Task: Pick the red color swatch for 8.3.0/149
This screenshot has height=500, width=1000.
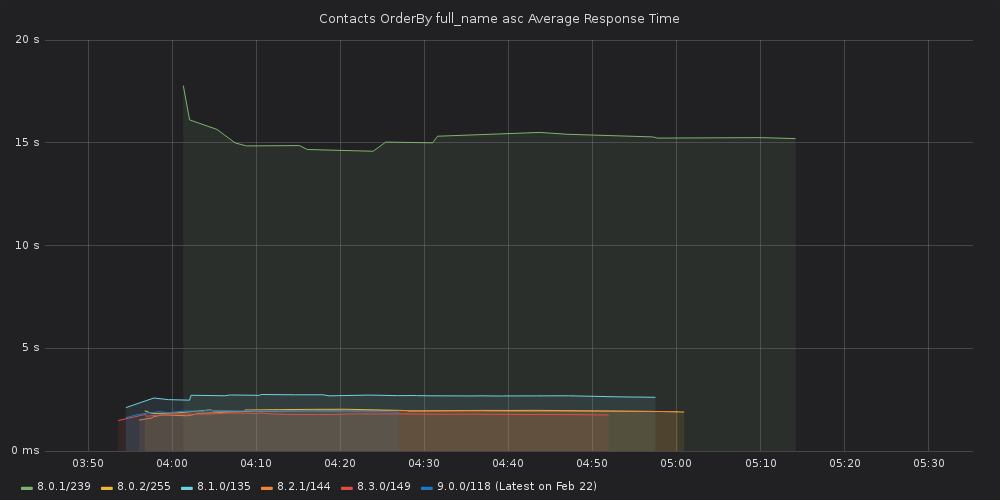Action: (347, 487)
